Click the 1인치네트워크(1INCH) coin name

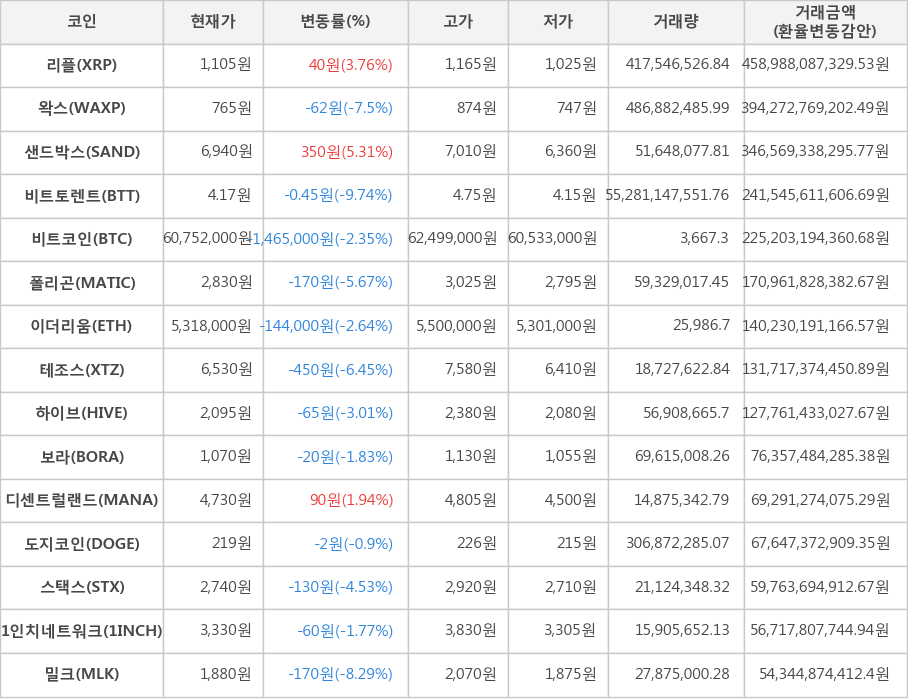[82, 631]
